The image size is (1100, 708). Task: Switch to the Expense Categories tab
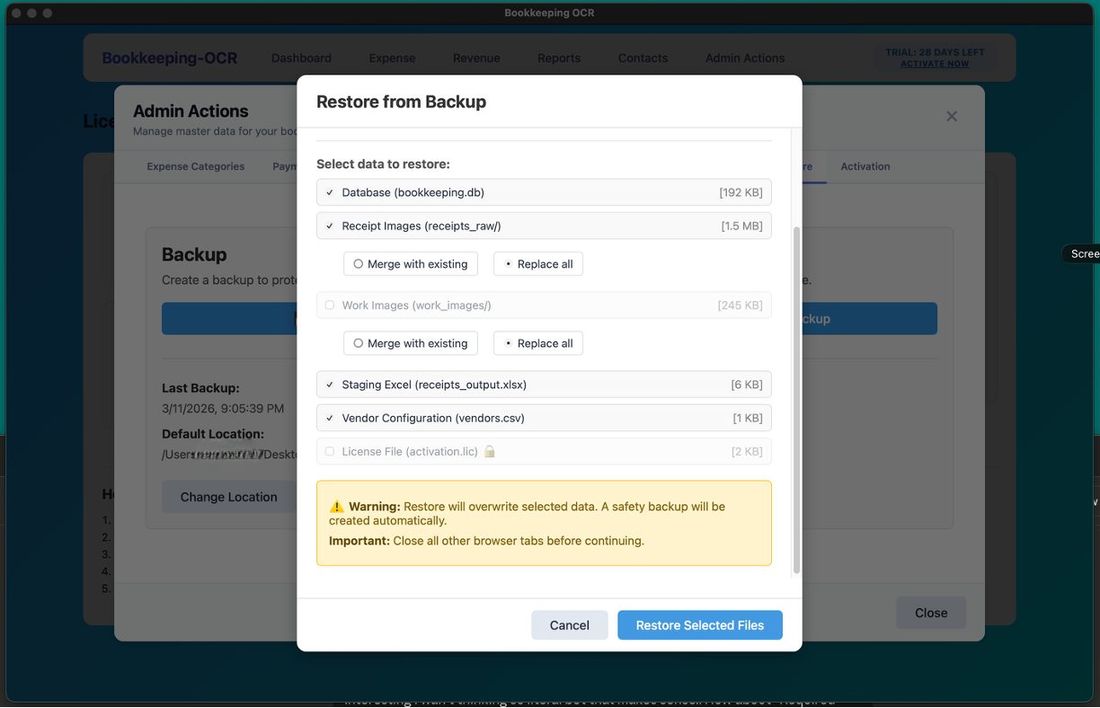click(194, 166)
